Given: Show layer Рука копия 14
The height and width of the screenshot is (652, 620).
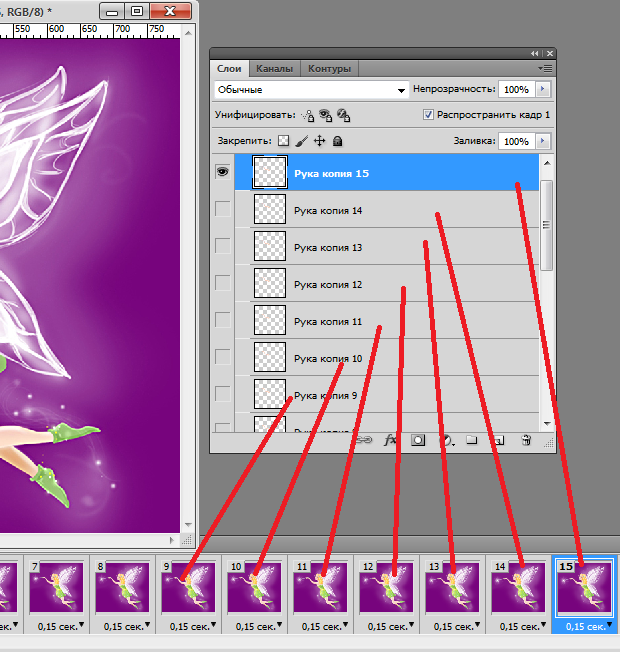Looking at the screenshot, I should pos(222,209).
